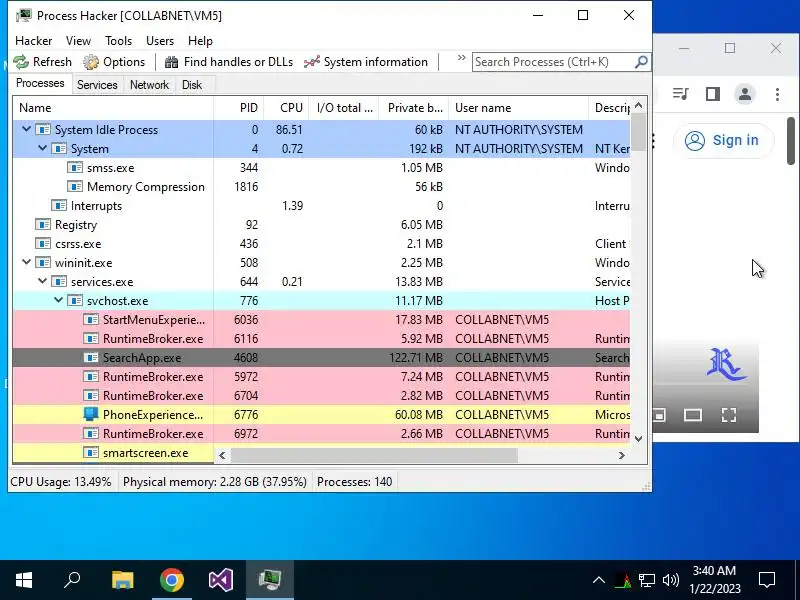This screenshot has height=600, width=800.
Task: Sort by User name column header
Action: tap(518, 108)
